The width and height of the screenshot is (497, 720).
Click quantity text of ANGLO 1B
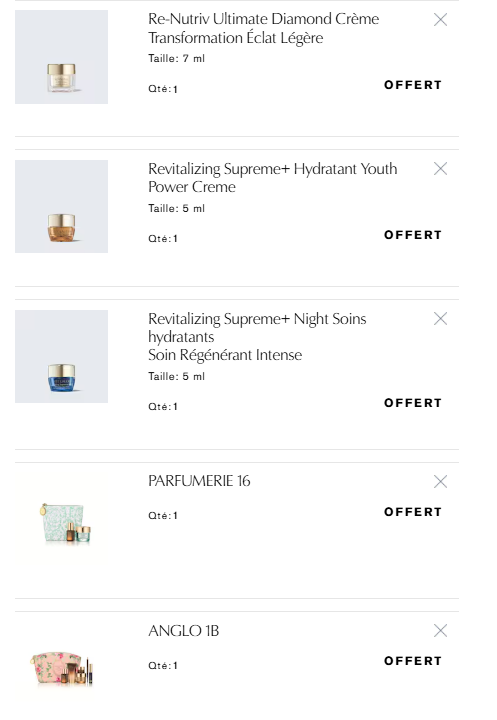click(x=163, y=665)
